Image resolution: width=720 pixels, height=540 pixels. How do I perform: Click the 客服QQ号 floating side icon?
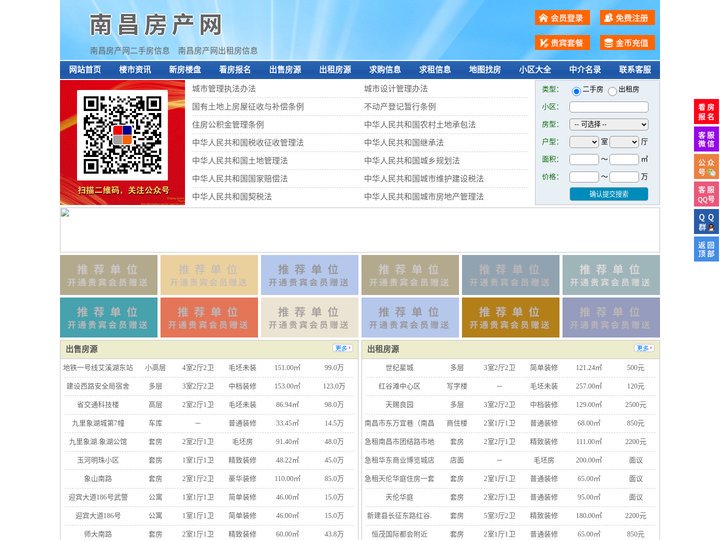coord(706,194)
